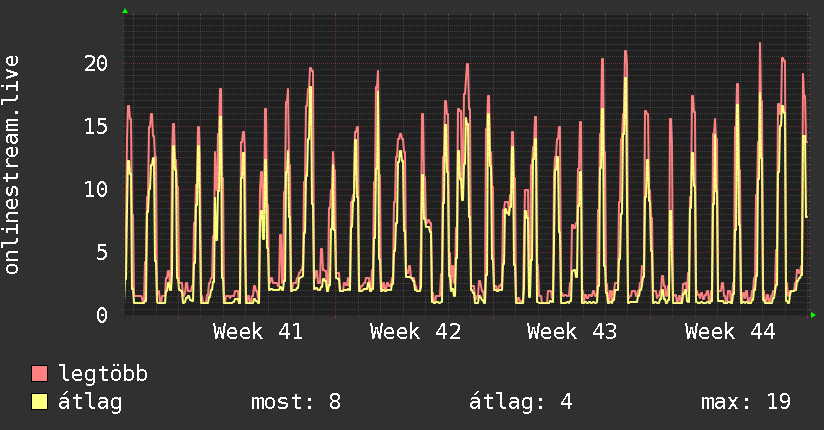Click the yellow átlag legend swatch

tap(39, 401)
